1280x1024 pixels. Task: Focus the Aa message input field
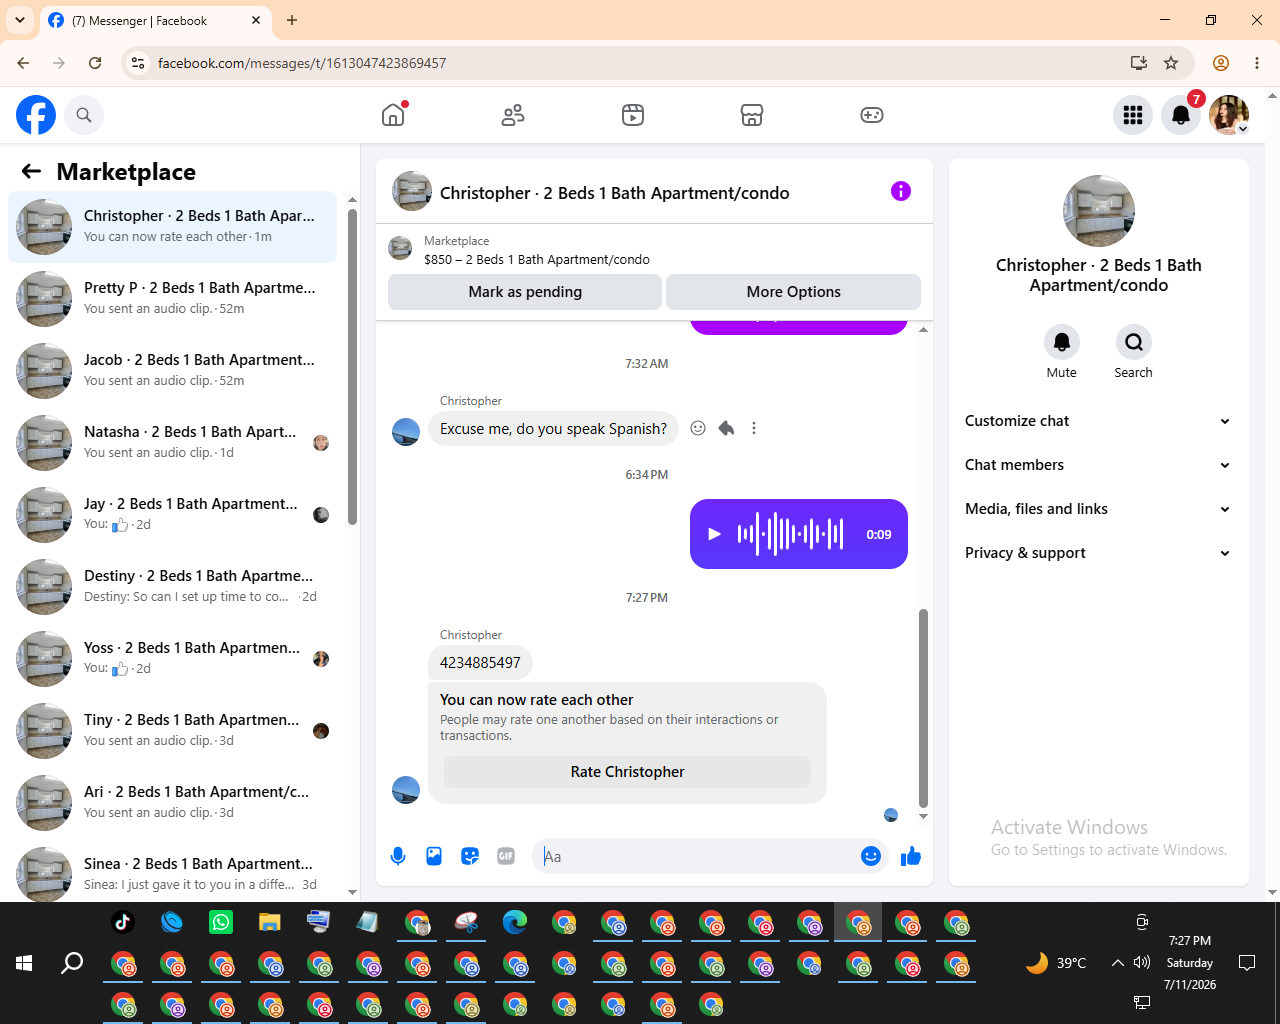tap(696, 856)
